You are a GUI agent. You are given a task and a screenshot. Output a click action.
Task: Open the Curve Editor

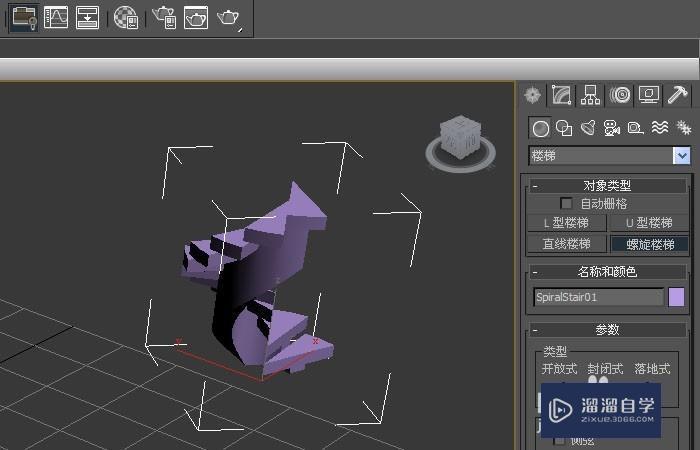pos(56,17)
